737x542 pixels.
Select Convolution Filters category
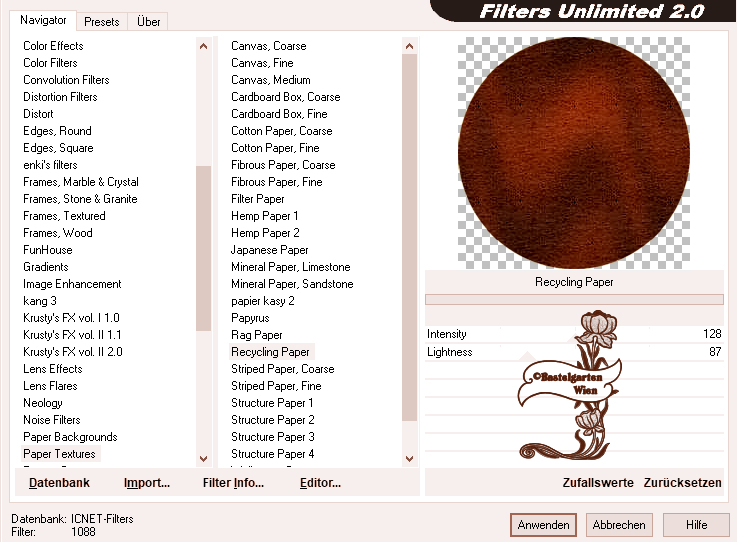tap(66, 80)
